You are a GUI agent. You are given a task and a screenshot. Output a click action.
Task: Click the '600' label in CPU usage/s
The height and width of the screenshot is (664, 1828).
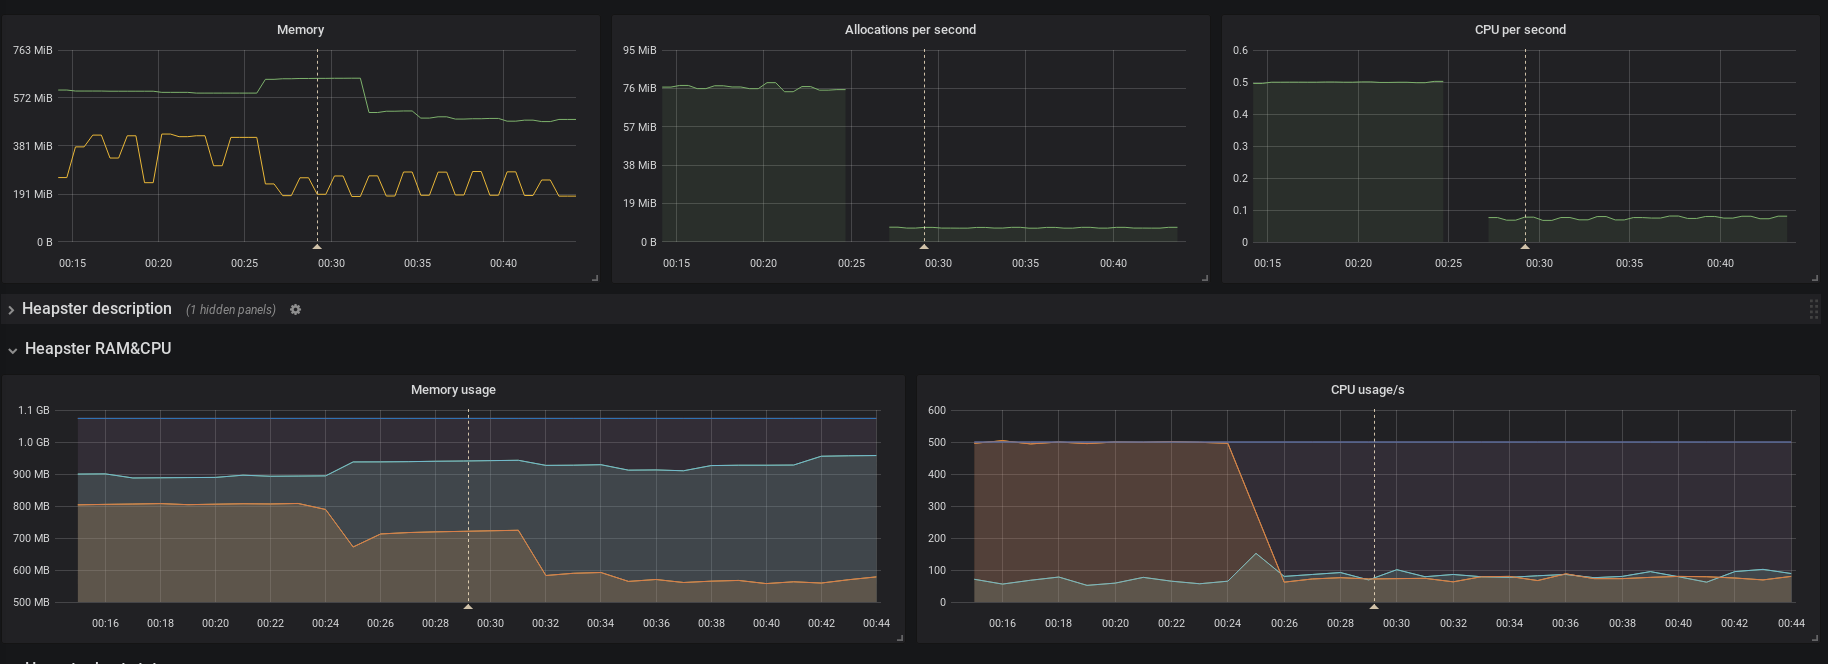point(937,410)
